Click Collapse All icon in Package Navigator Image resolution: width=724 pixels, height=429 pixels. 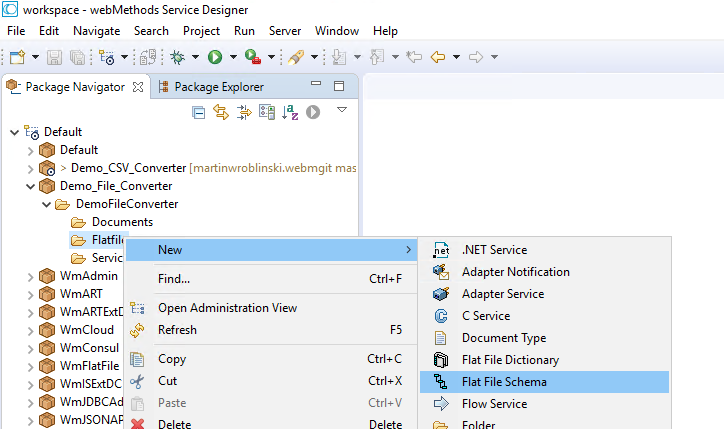198,113
